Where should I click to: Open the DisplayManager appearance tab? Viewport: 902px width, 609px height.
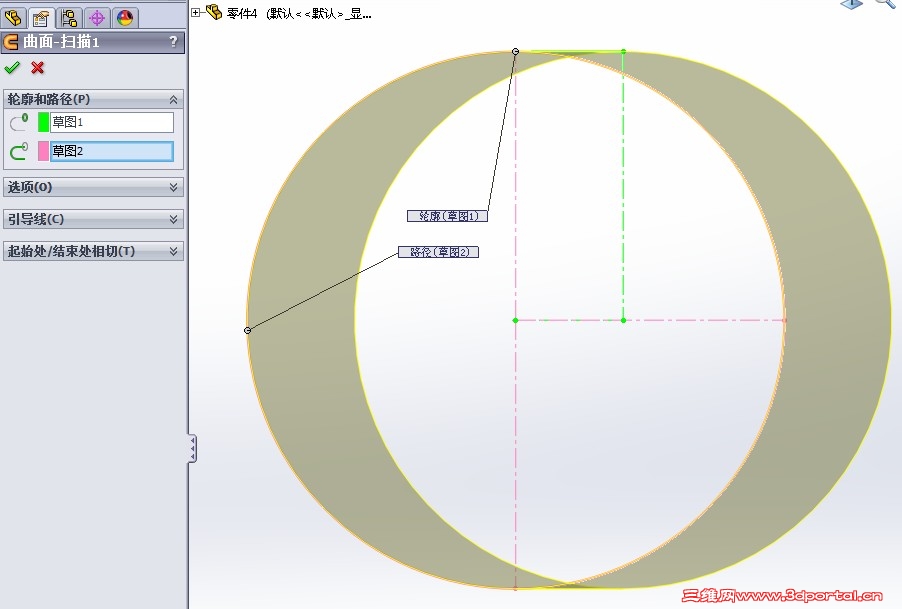124,18
